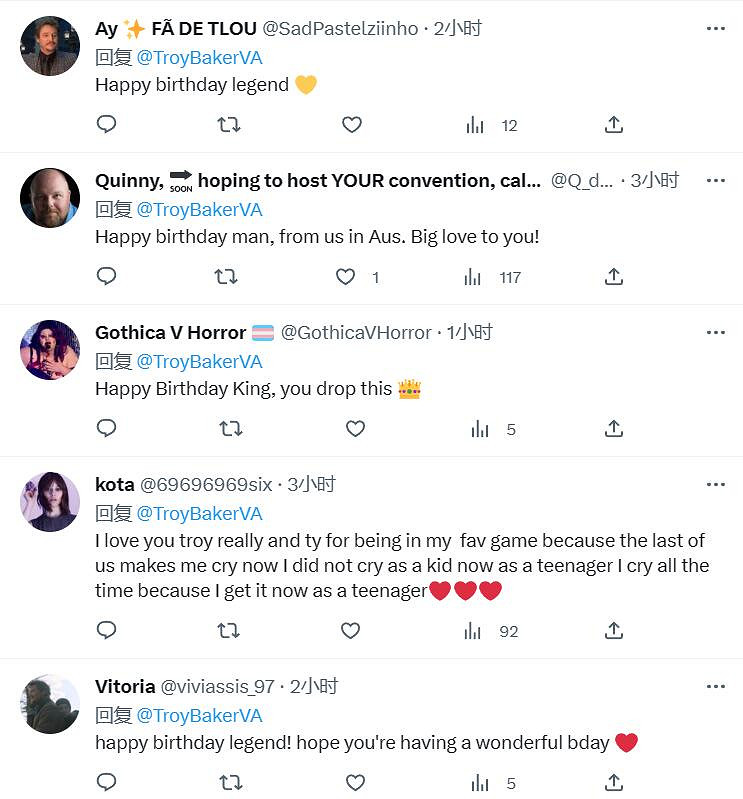The image size is (743, 799).
Task: Open Gothica V Horror's profile picture
Action: [50, 350]
